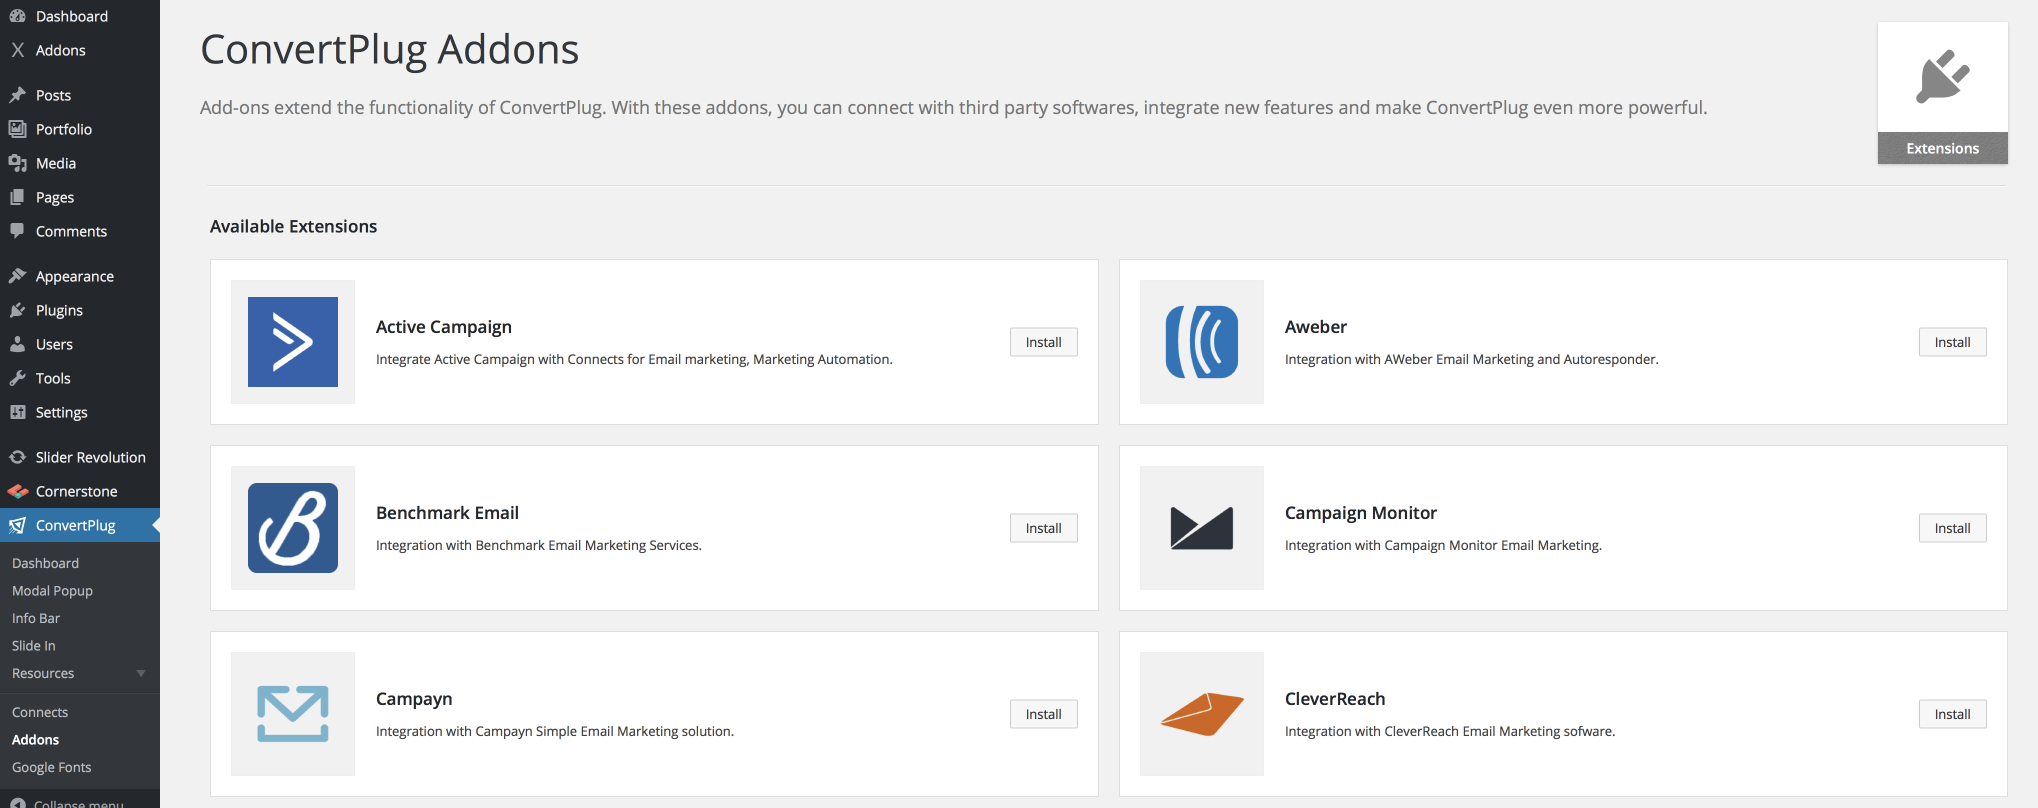
Task: Click the Campayn title text
Action: click(x=414, y=699)
